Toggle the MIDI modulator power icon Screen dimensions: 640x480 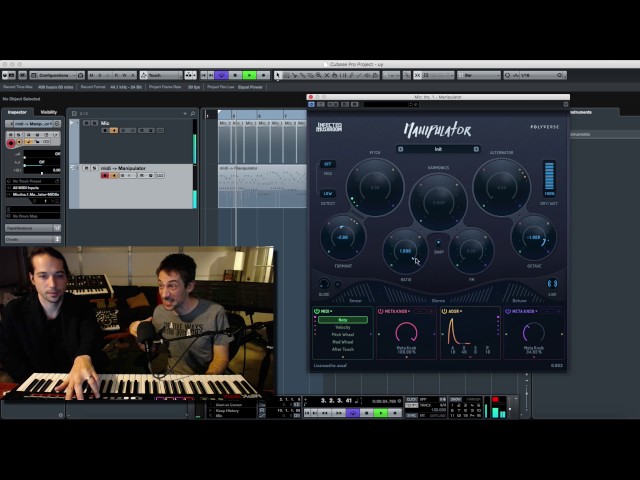317,311
